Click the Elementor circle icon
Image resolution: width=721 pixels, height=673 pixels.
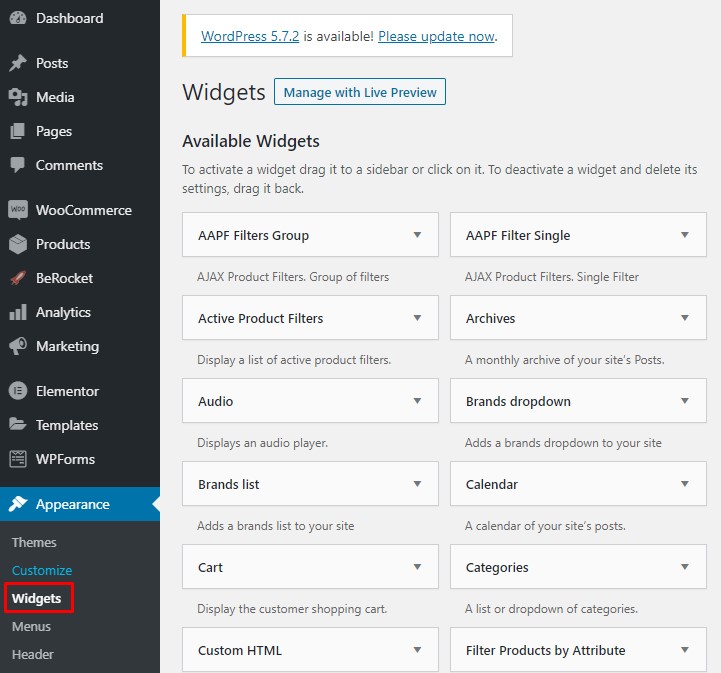tap(18, 391)
